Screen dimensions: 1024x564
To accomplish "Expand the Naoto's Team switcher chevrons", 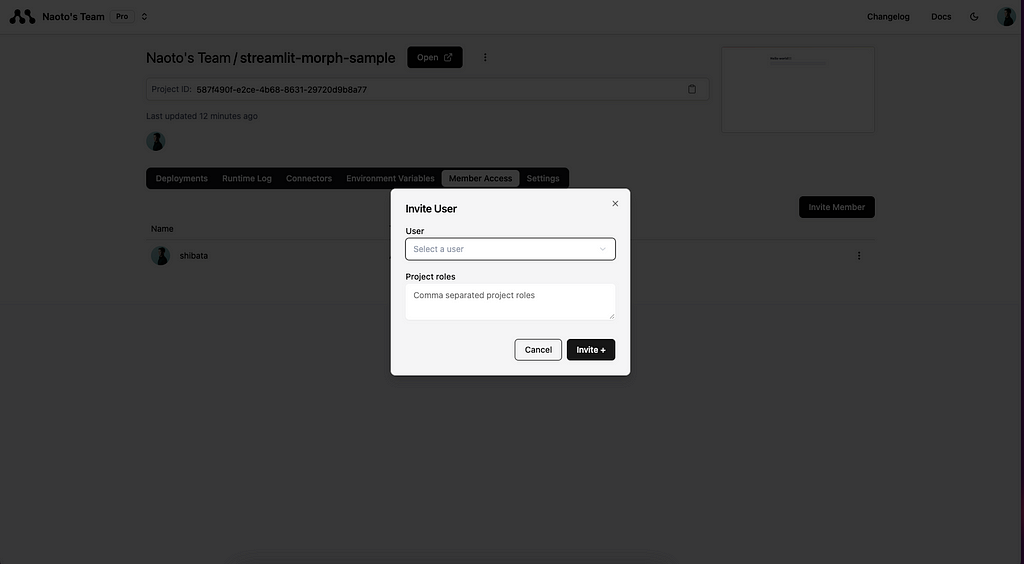I will point(144,17).
